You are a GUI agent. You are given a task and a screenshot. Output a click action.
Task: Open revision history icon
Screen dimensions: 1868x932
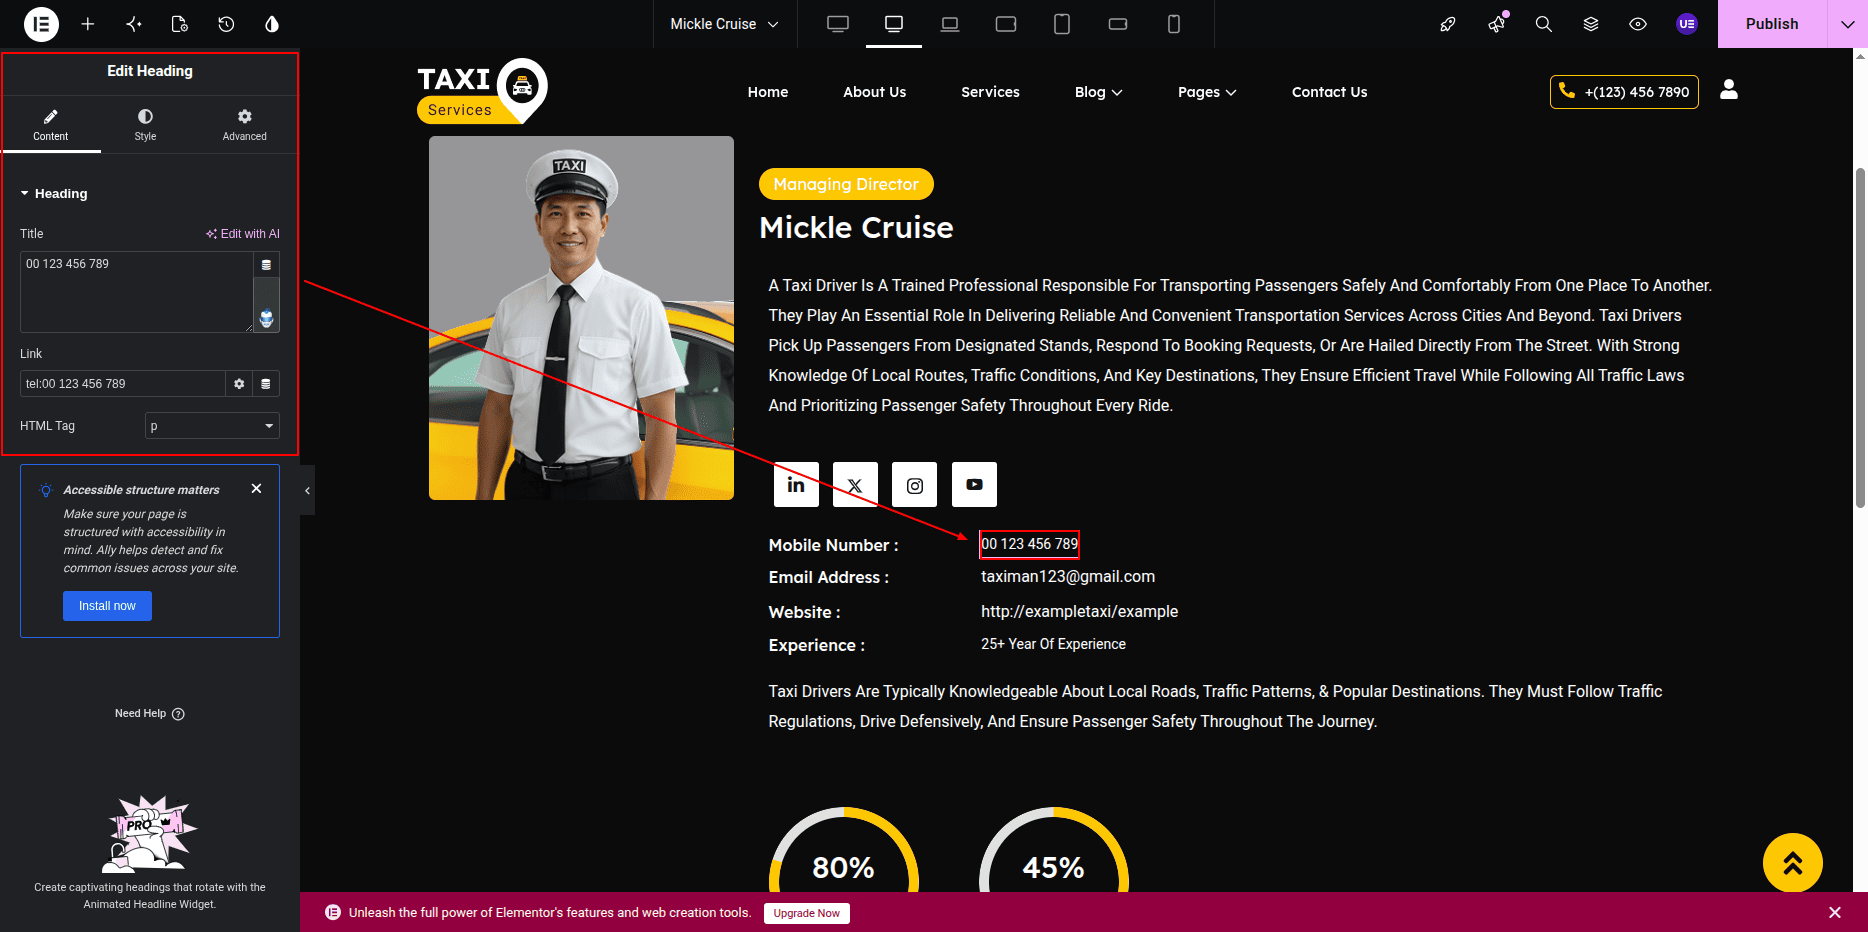tap(226, 24)
